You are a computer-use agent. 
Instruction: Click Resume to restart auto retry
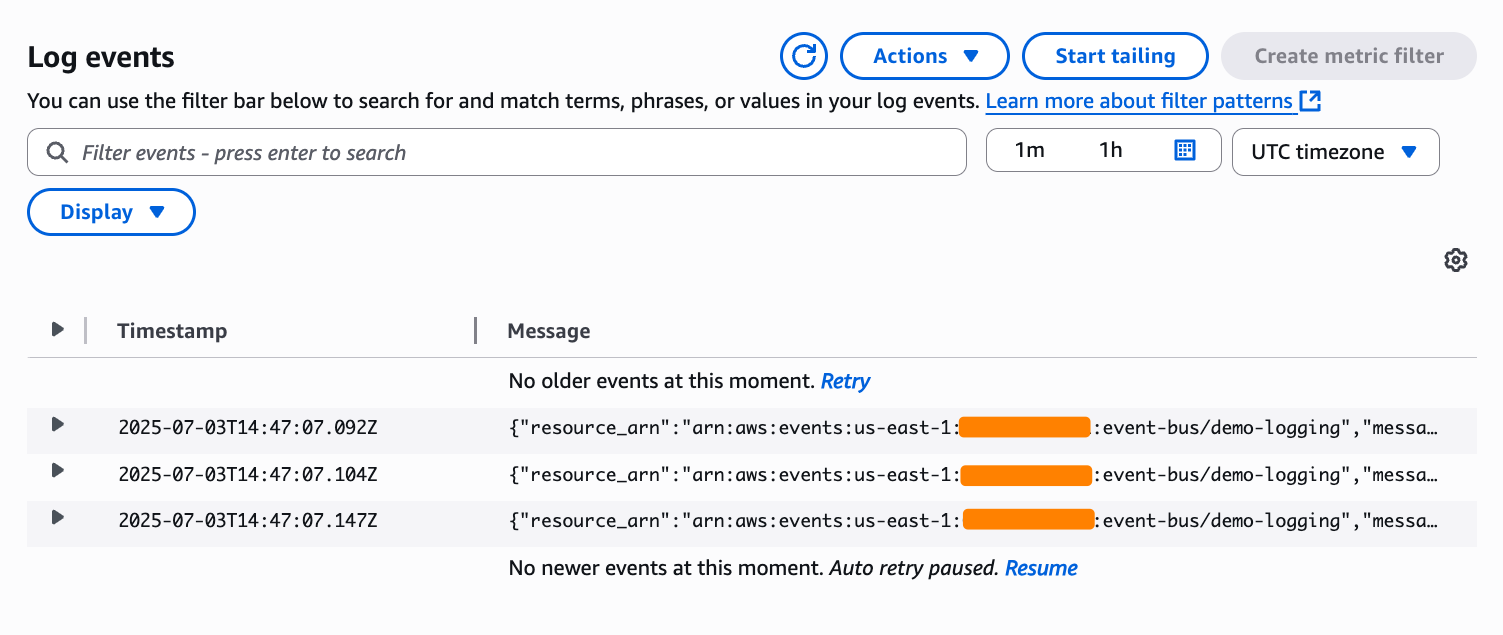coord(1041,568)
